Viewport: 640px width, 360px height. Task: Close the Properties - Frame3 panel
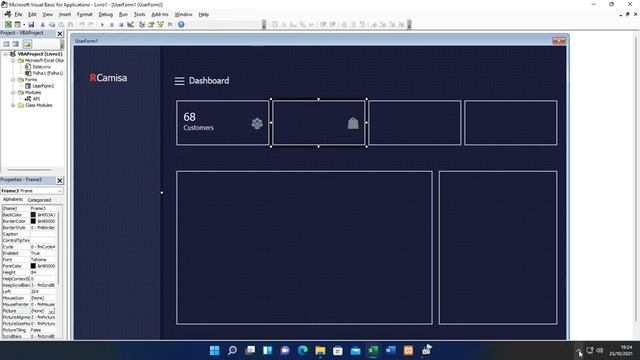pyautogui.click(x=60, y=180)
